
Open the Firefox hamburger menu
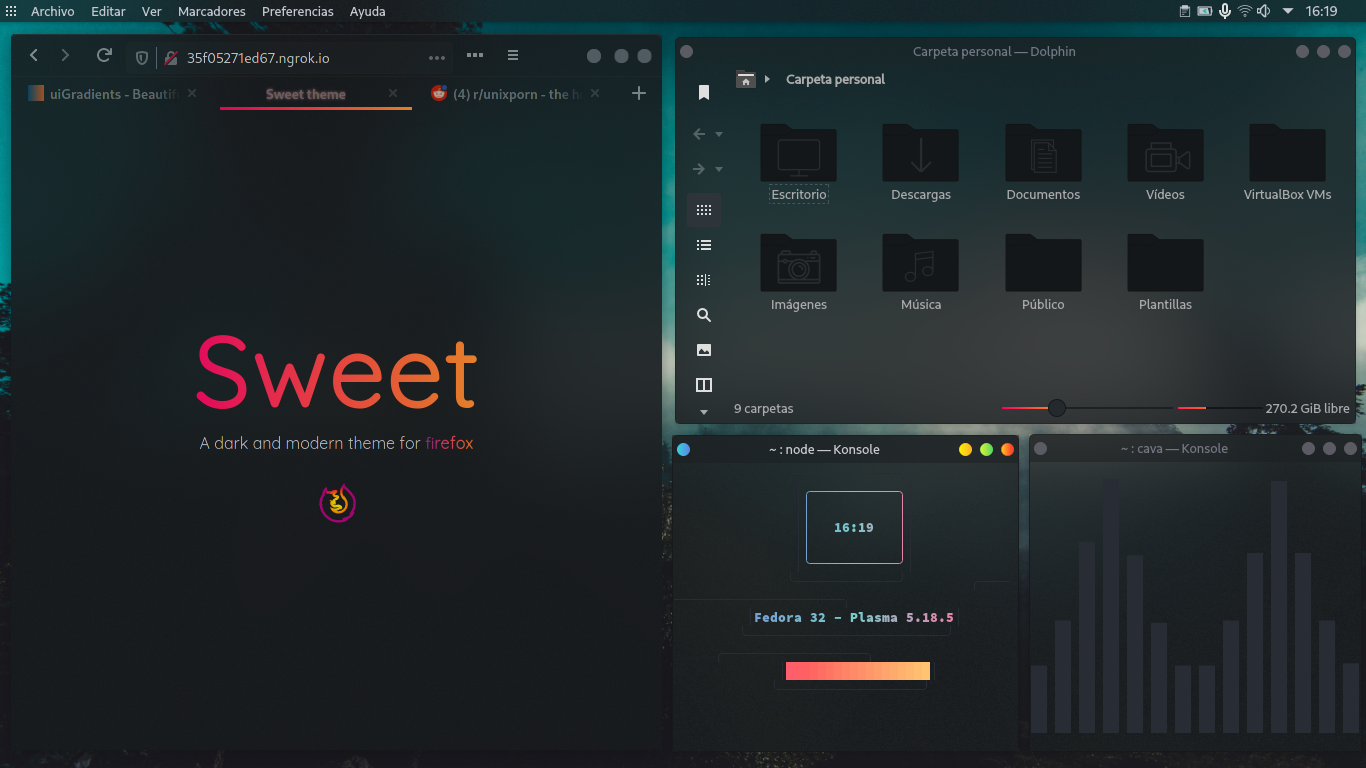[512, 56]
